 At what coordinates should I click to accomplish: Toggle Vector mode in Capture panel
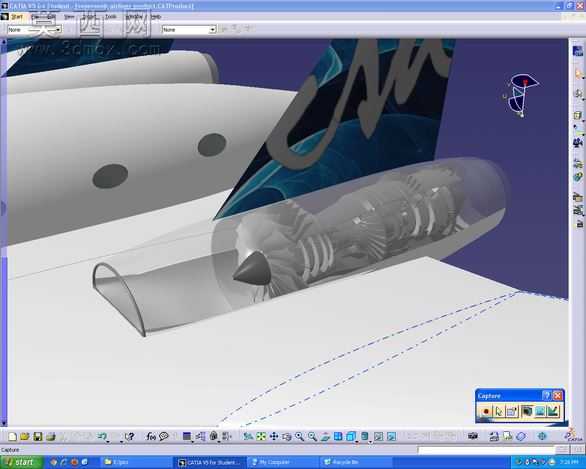[x=553, y=411]
